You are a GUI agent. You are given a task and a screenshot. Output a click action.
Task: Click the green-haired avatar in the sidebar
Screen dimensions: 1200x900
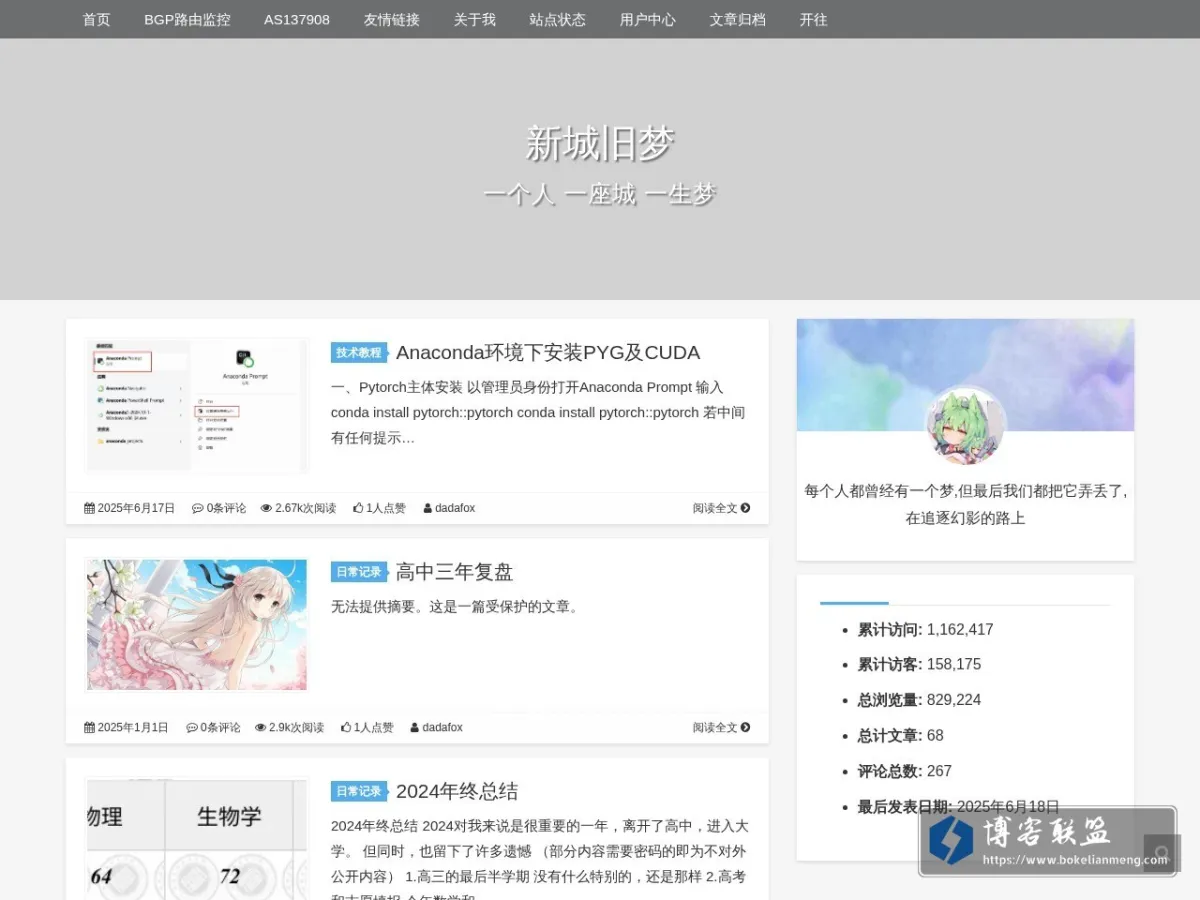[x=965, y=427]
